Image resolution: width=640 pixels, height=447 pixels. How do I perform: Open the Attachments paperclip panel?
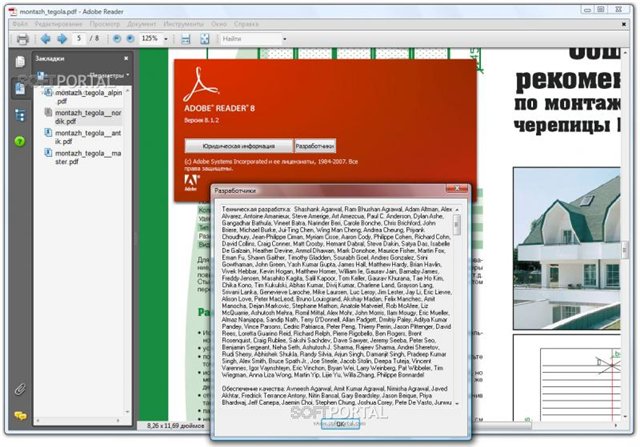pyautogui.click(x=20, y=389)
